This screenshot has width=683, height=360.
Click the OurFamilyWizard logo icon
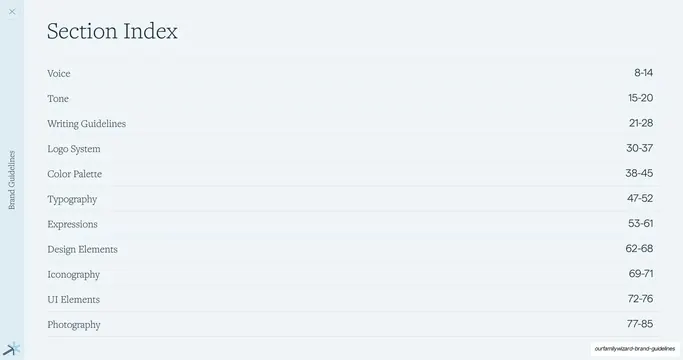[12, 349]
